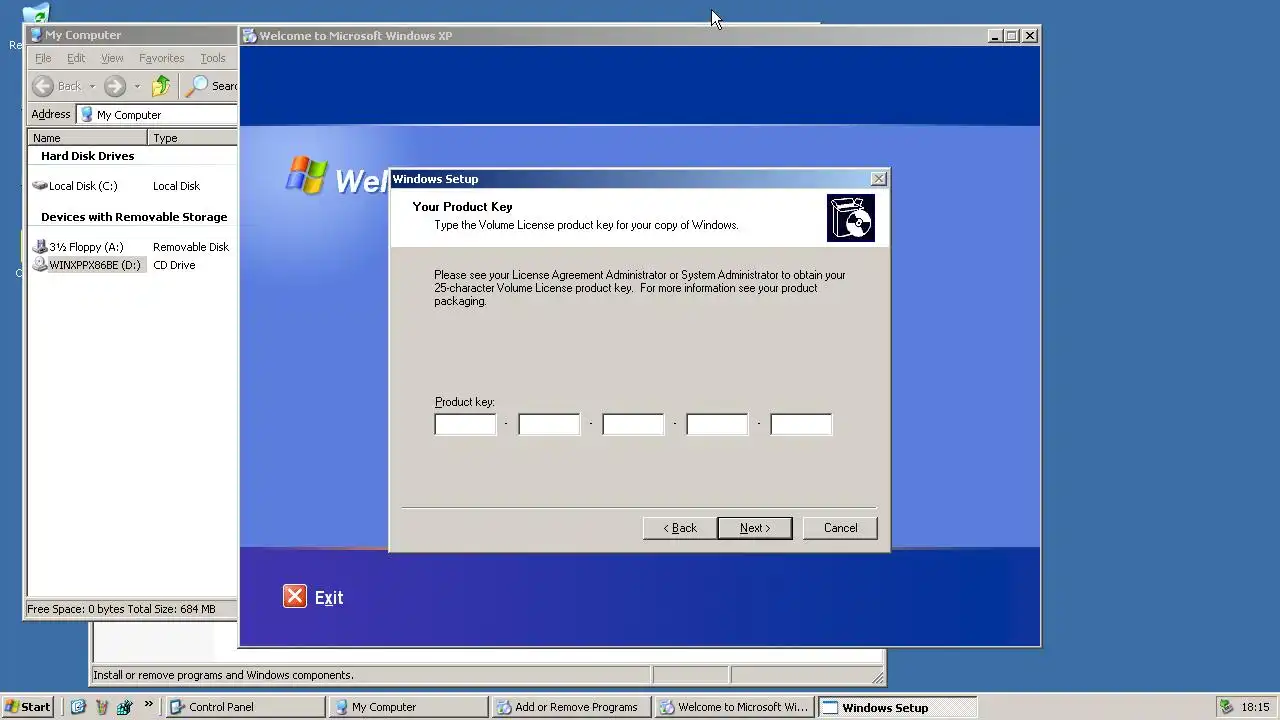Click the My Computer window title icon
Viewport: 1280px width, 720px height.
[36, 35]
